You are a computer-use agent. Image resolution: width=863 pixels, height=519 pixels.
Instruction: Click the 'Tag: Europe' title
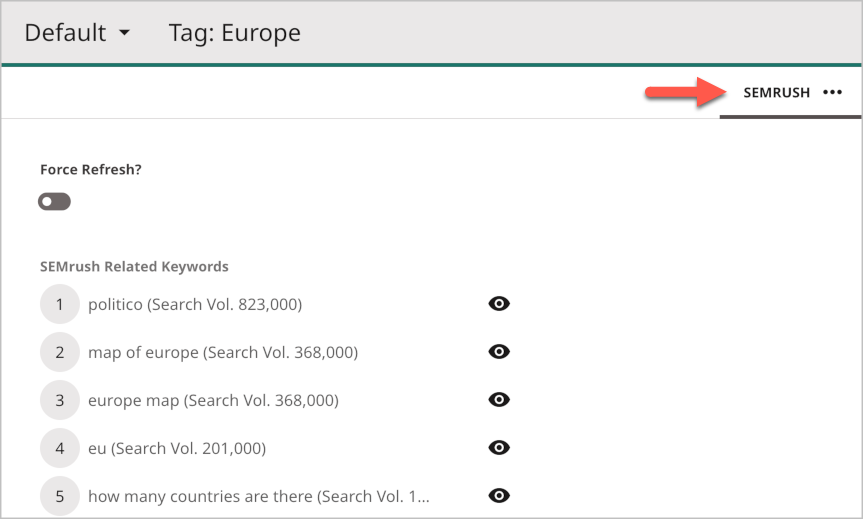(x=234, y=33)
